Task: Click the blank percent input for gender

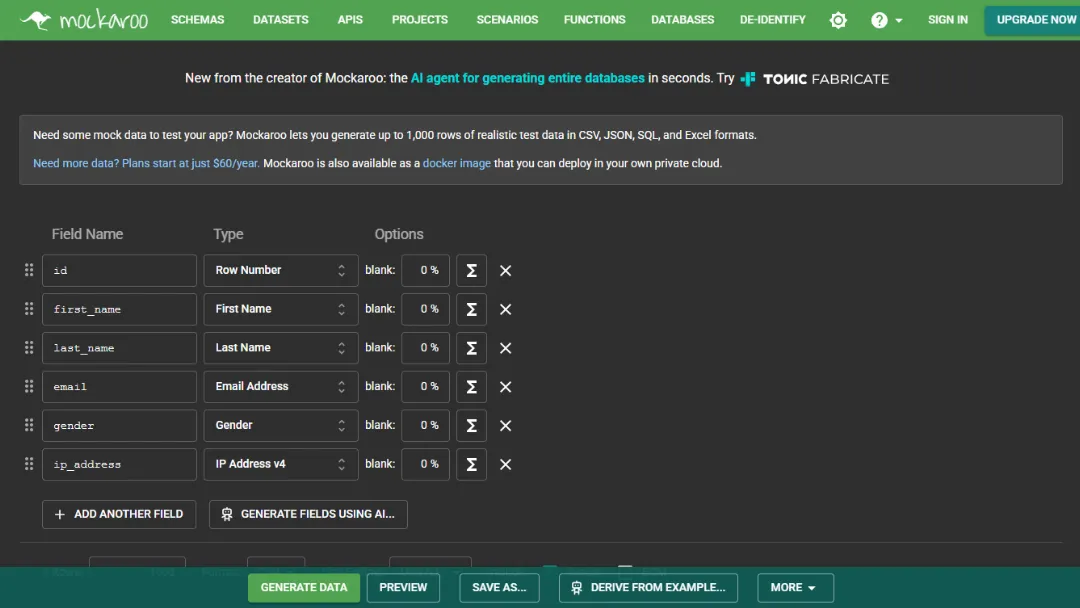Action: (x=426, y=426)
